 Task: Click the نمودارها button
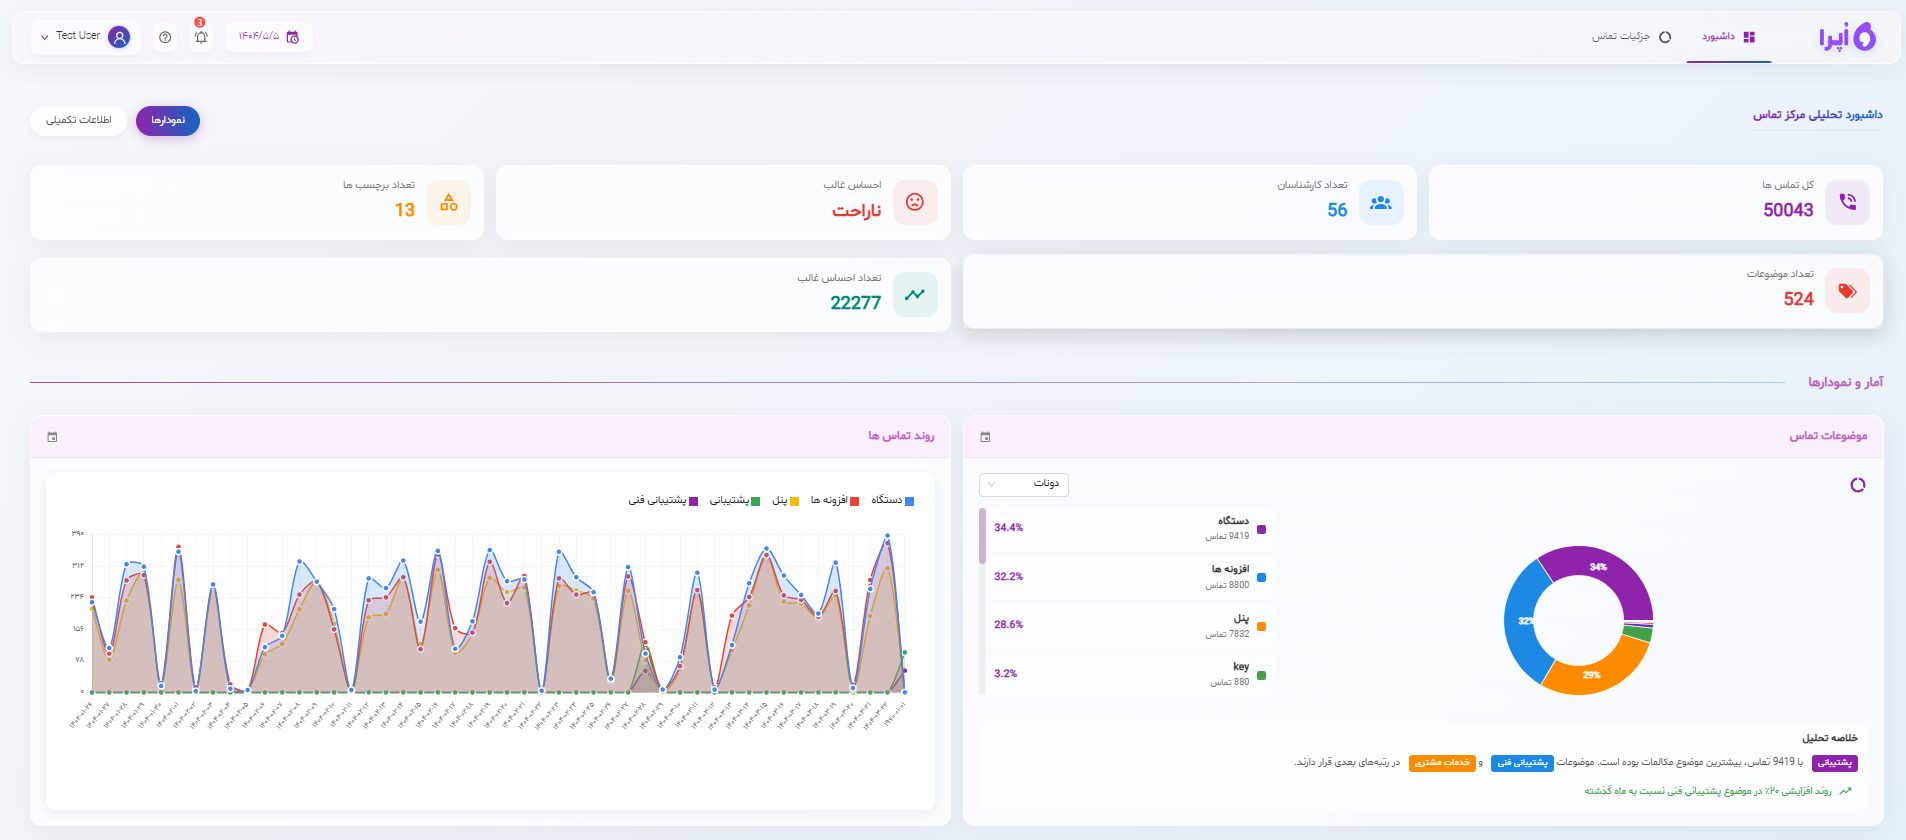[x=168, y=120]
